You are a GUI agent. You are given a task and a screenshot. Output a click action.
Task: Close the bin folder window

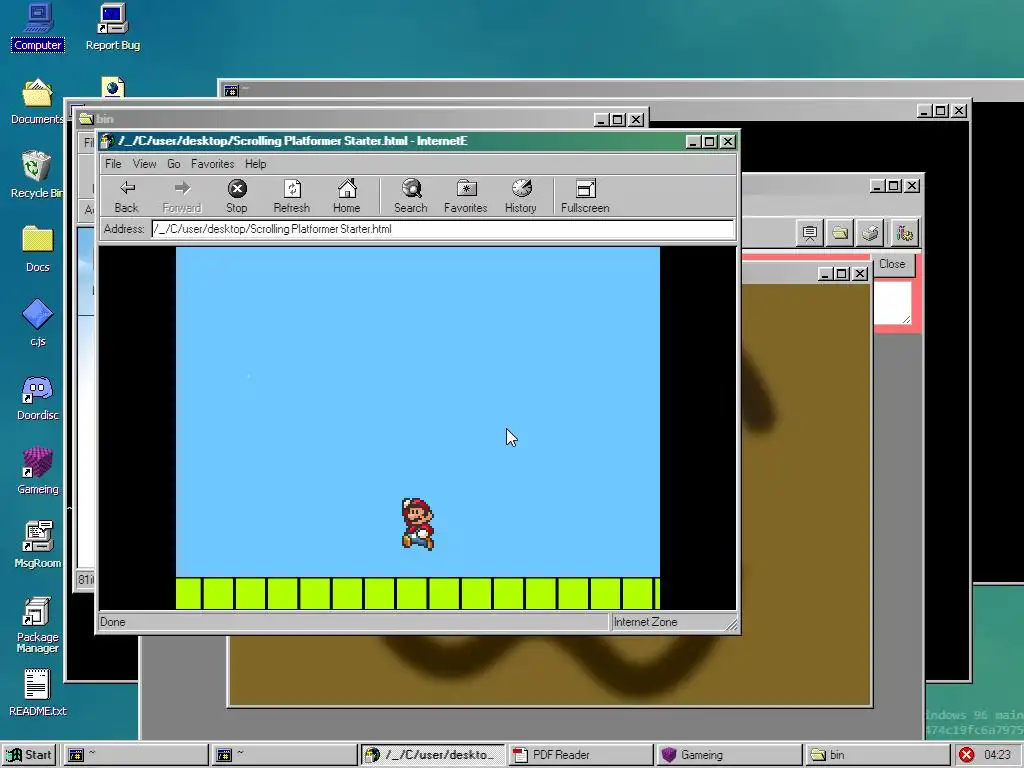[636, 120]
